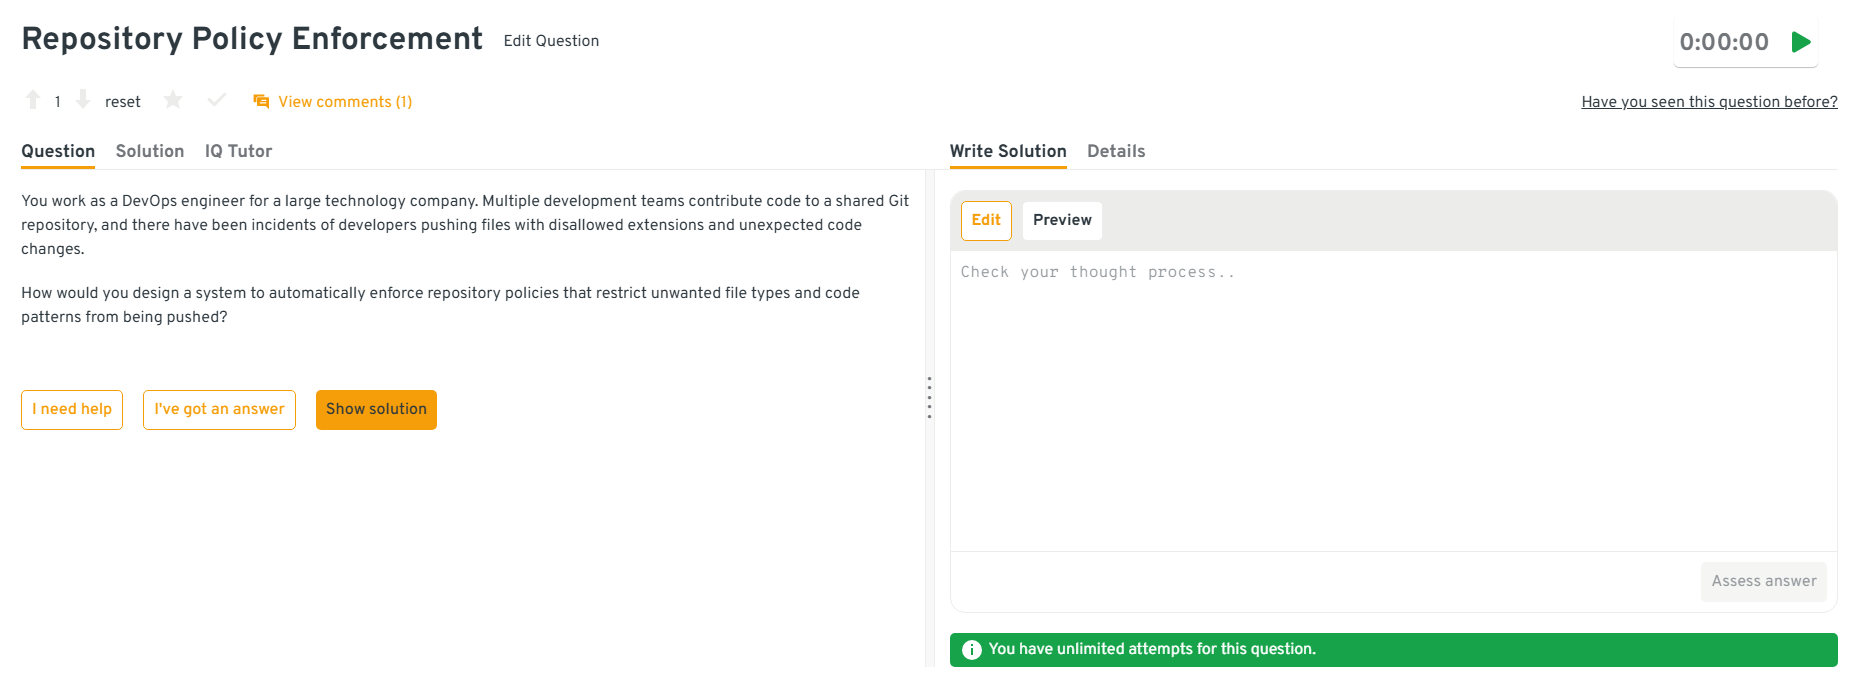Star this question as a favorite
Screen dimensions: 1861x691
click(x=173, y=100)
